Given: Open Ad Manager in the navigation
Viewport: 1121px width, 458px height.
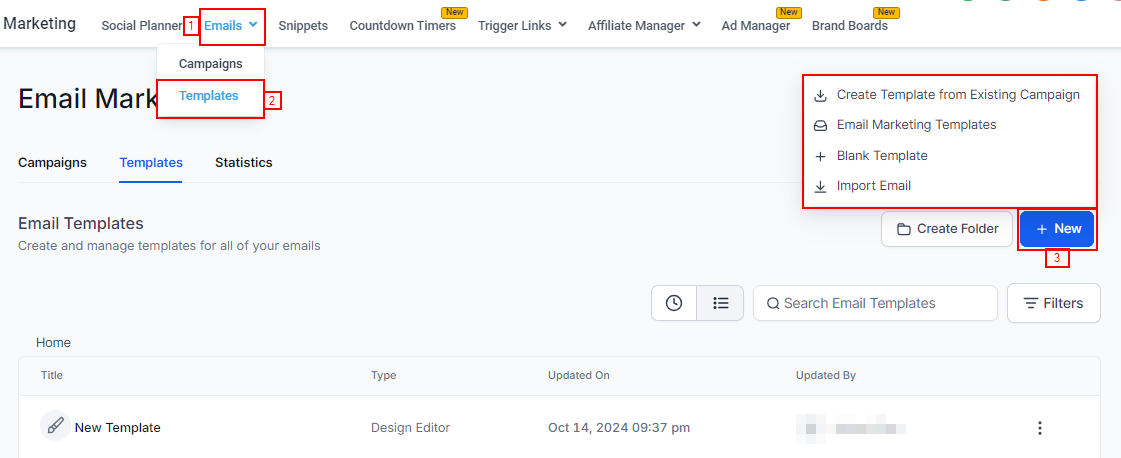Looking at the screenshot, I should pyautogui.click(x=756, y=26).
